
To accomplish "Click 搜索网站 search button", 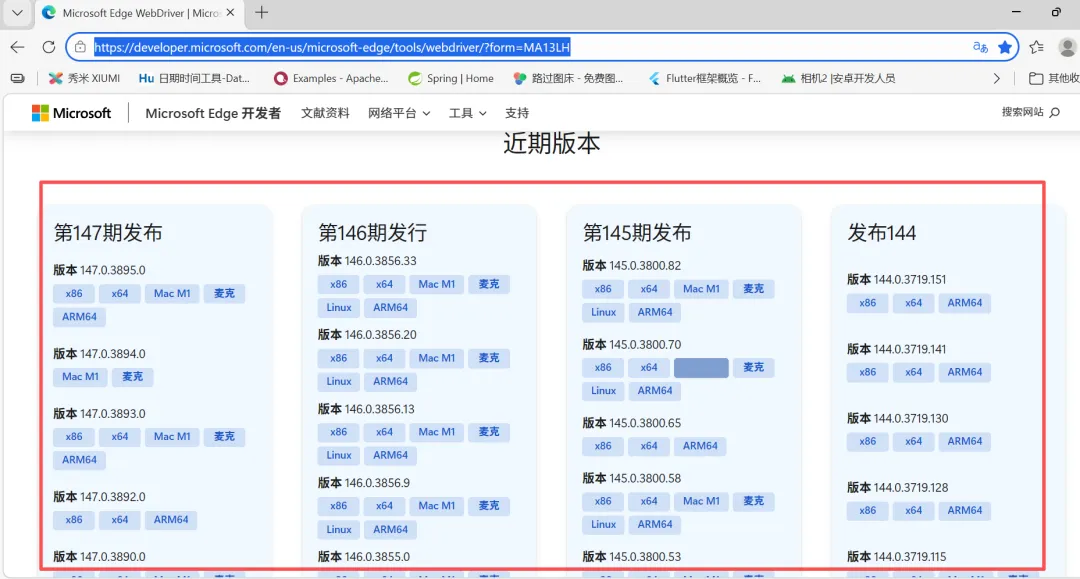I will pos(1030,112).
